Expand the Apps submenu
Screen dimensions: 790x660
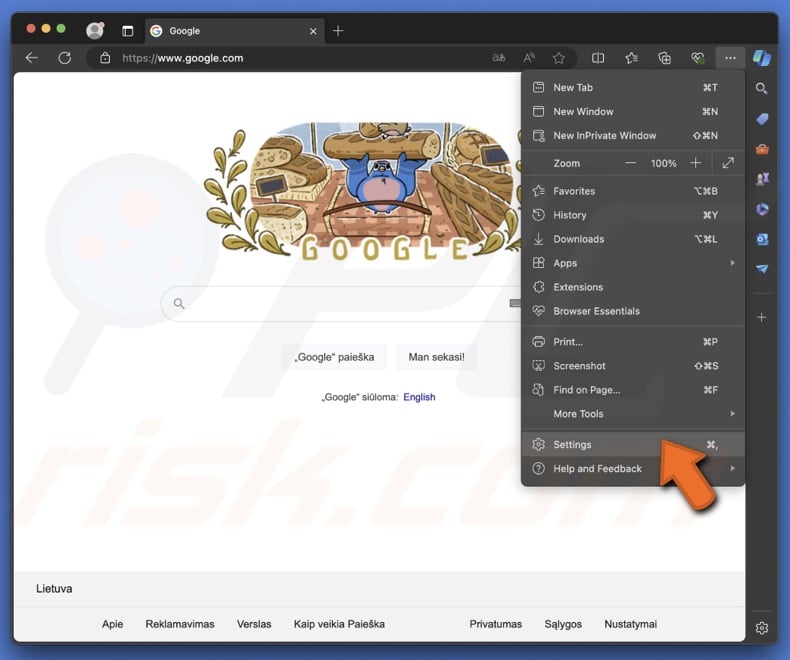tap(632, 263)
